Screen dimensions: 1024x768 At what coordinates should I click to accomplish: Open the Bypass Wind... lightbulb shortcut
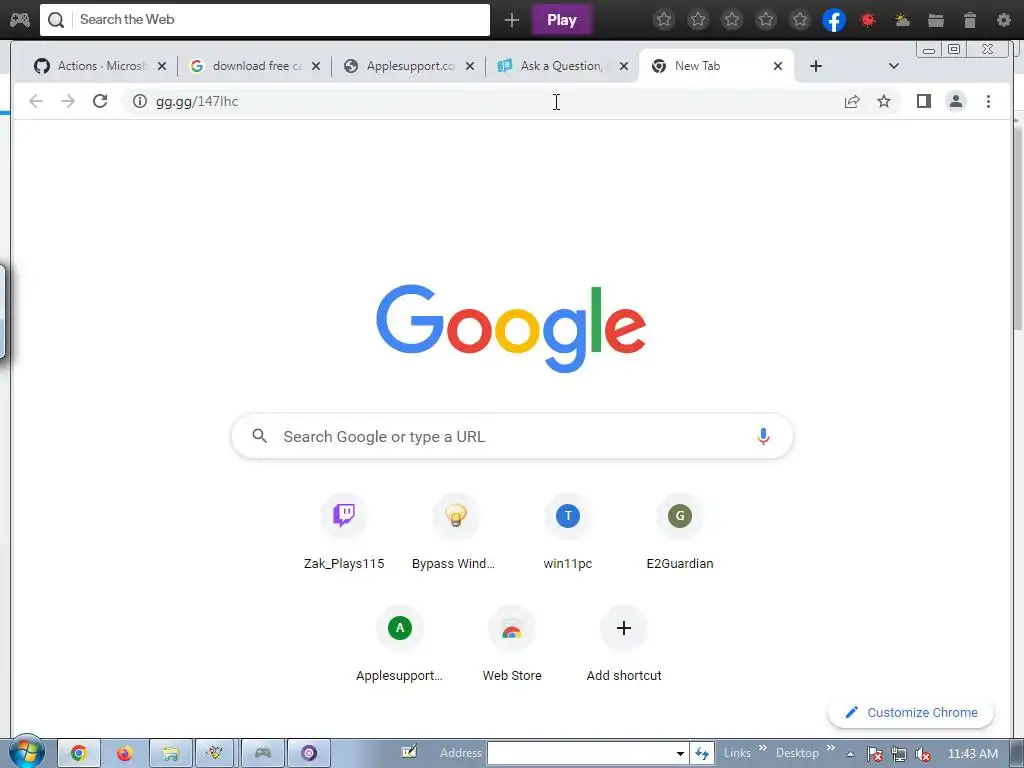[456, 534]
